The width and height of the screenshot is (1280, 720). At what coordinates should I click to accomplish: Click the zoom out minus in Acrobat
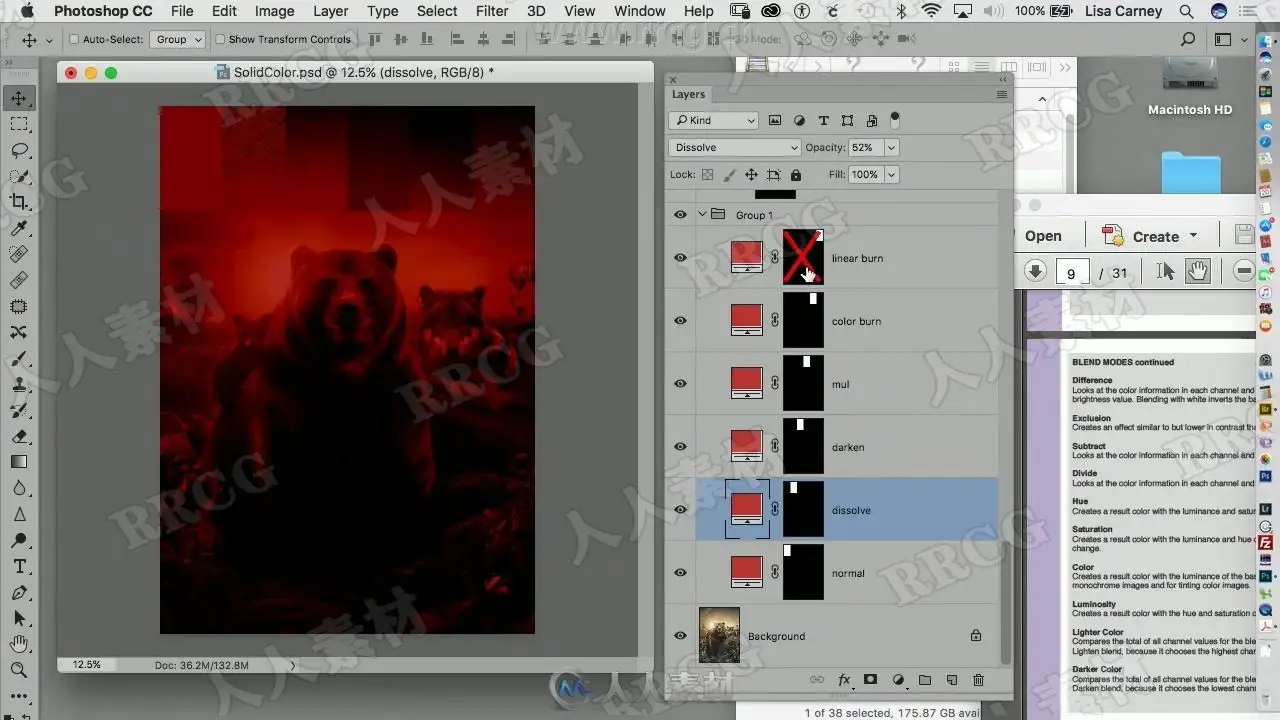(1245, 271)
